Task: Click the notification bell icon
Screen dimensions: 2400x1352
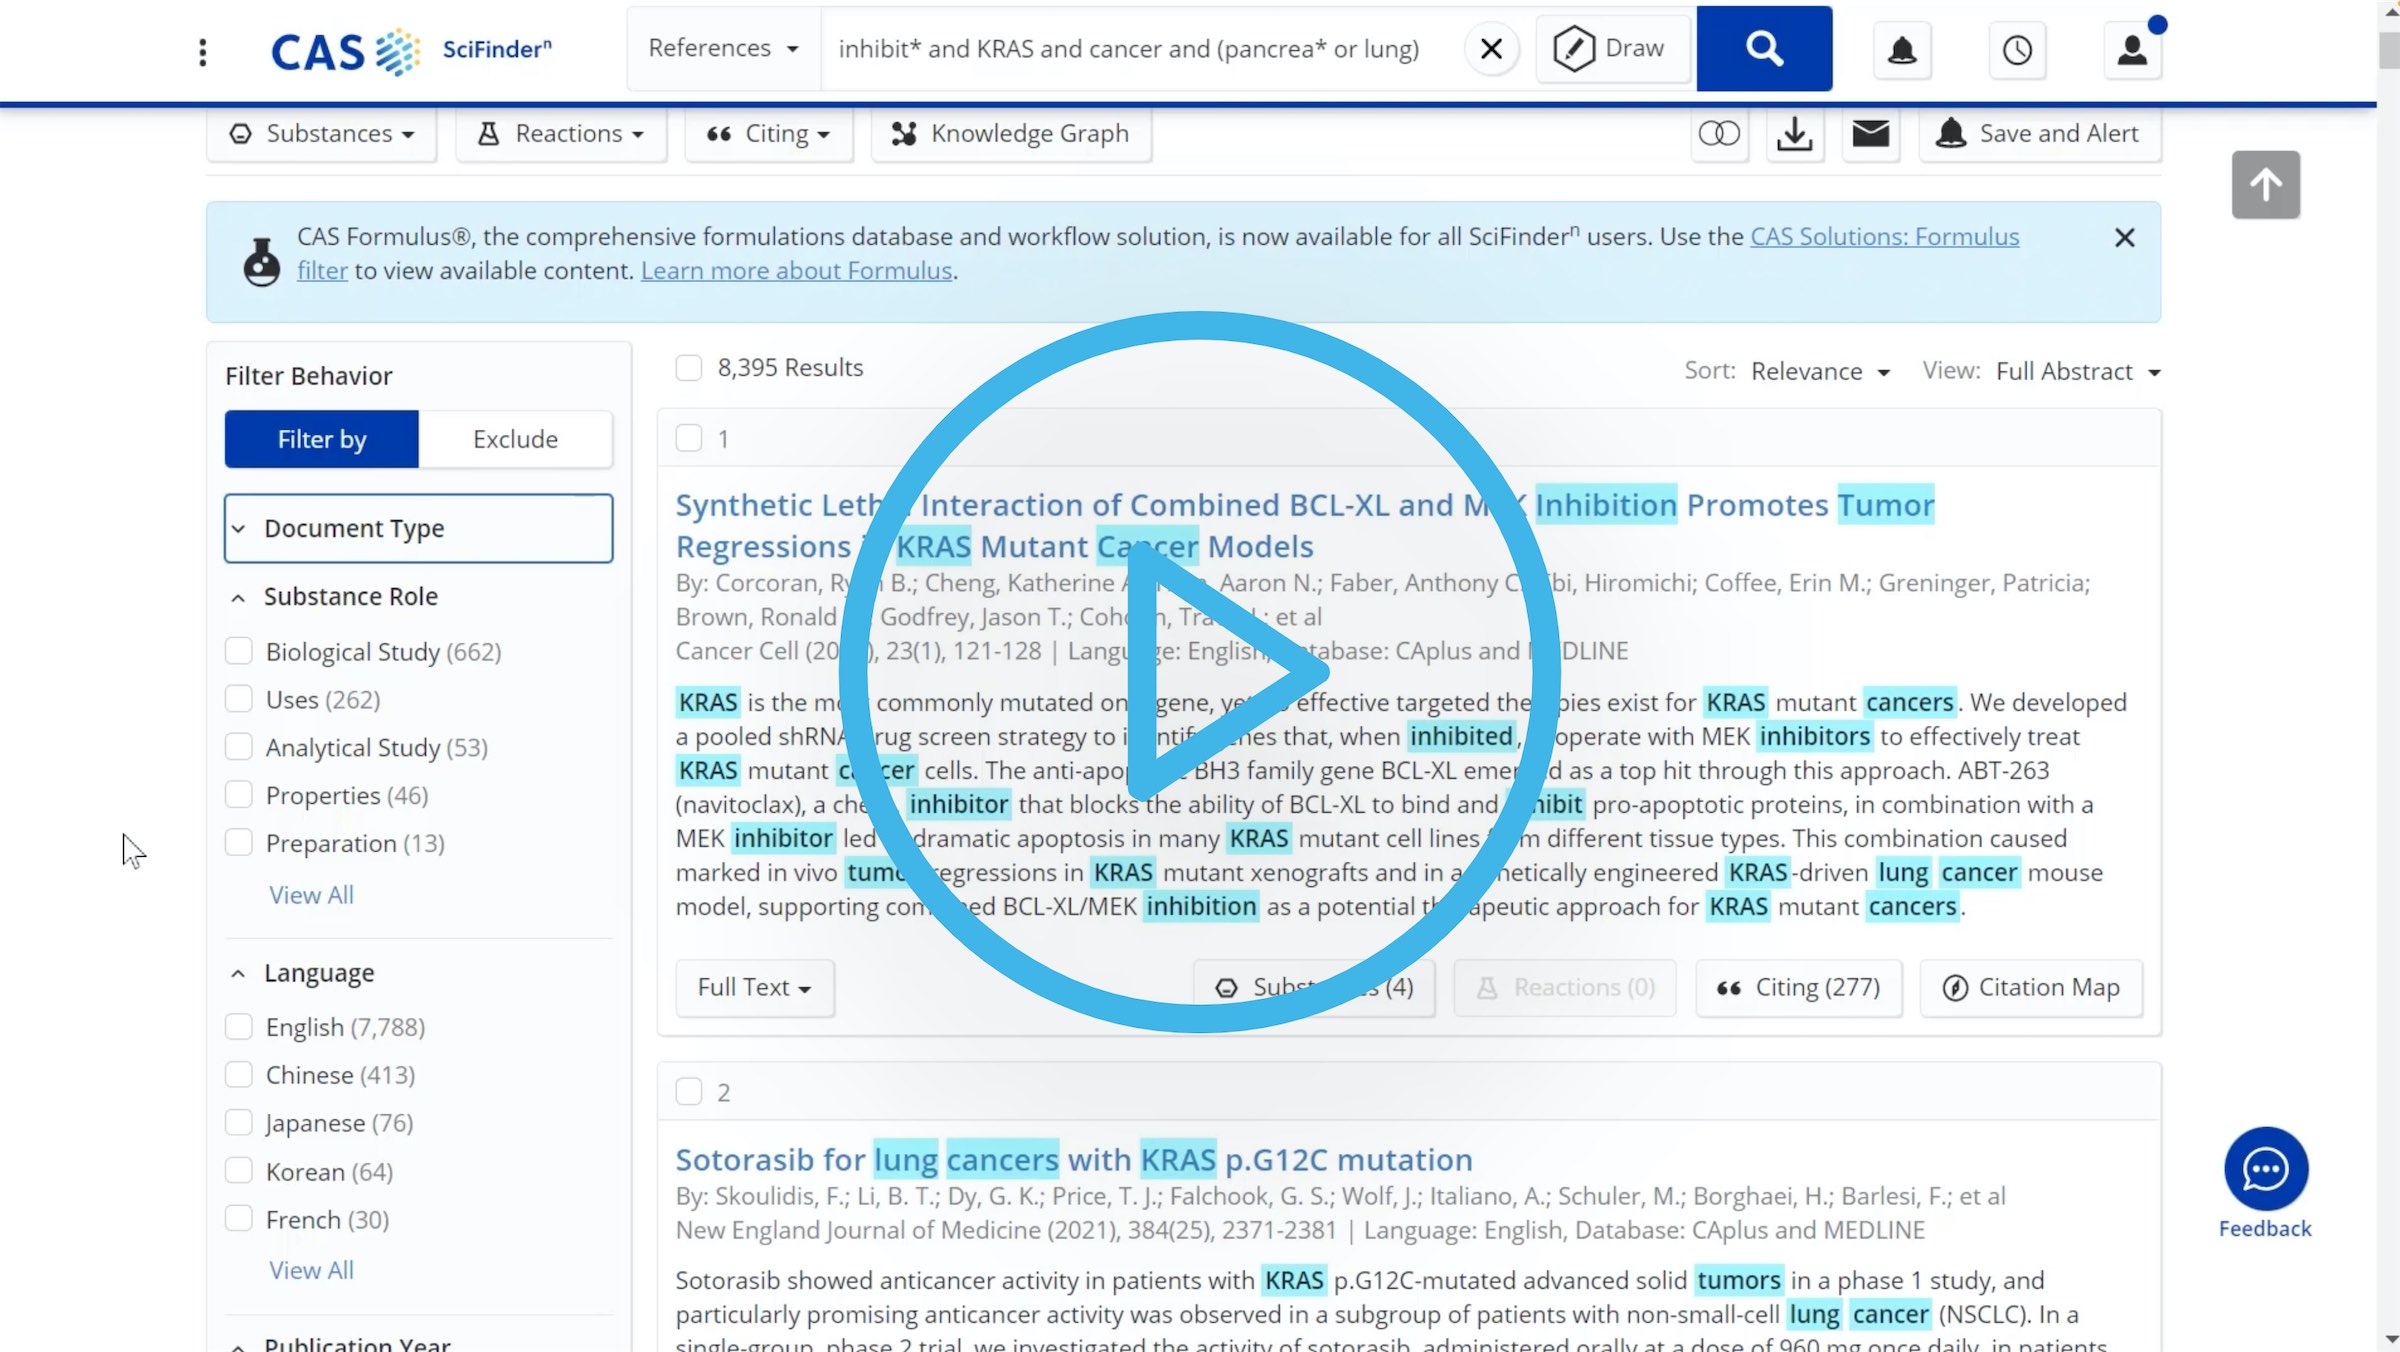Action: [1902, 49]
